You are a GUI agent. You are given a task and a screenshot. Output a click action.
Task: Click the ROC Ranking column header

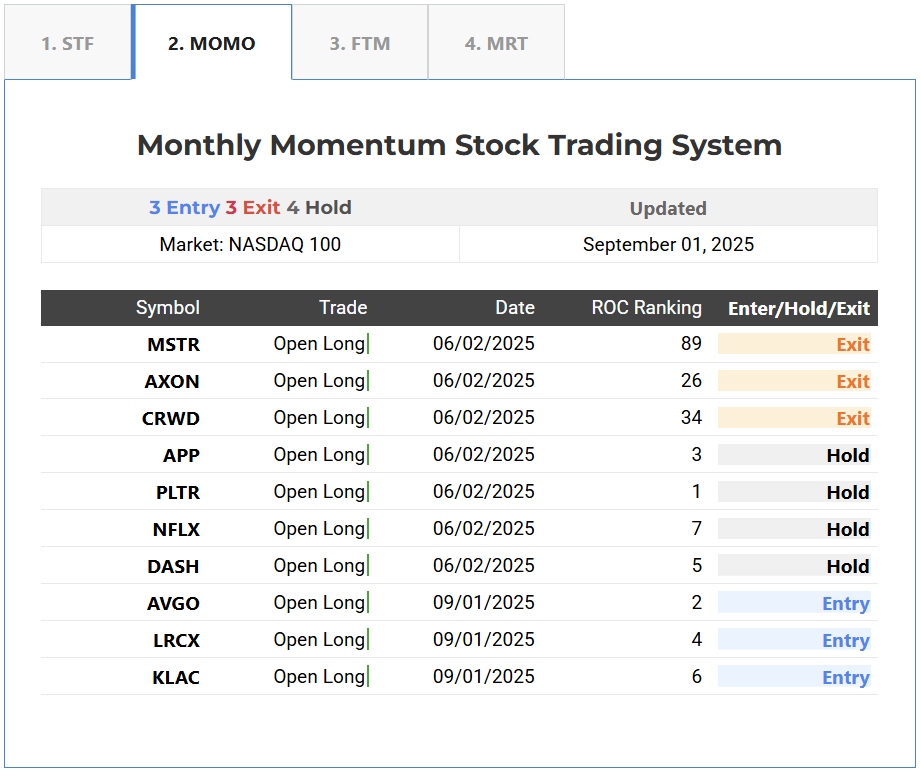click(646, 308)
